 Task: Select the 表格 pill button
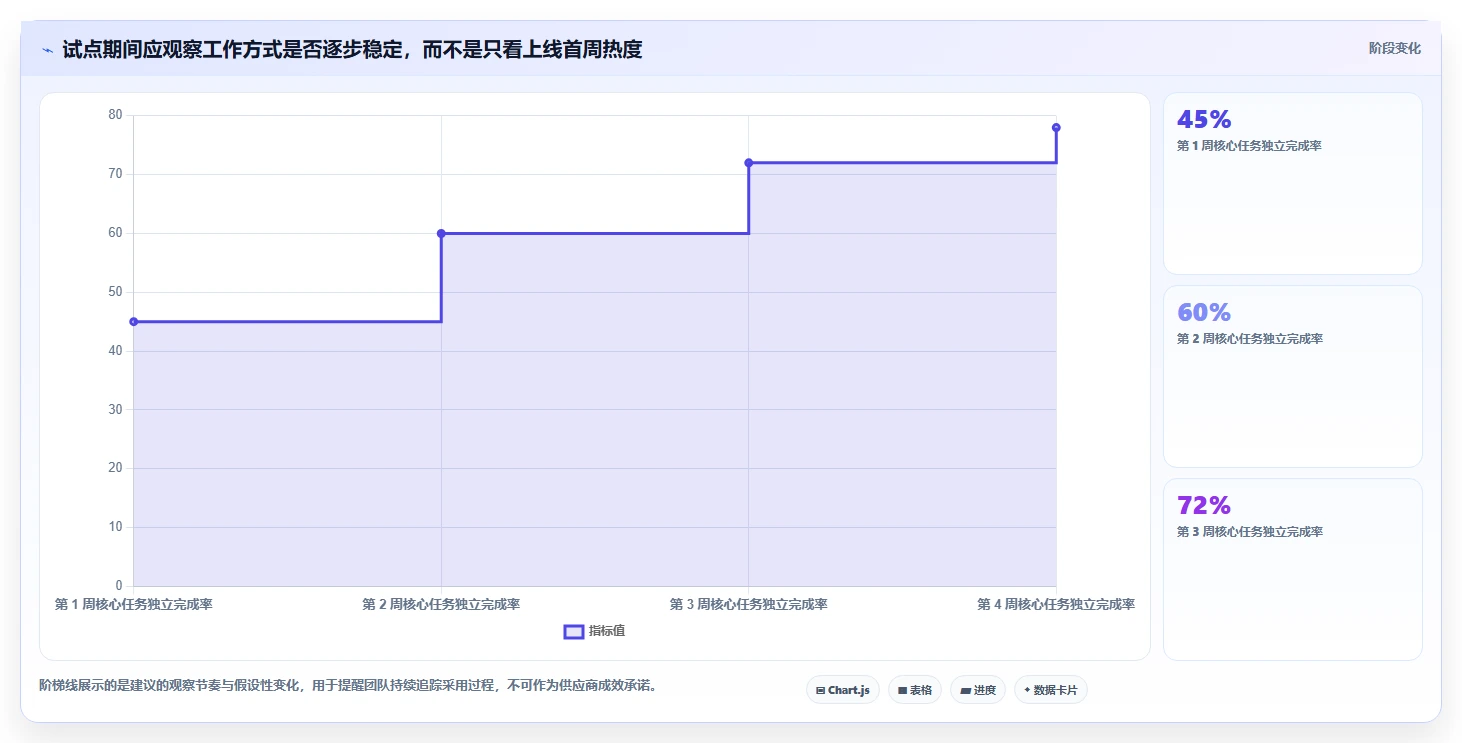[x=915, y=690]
